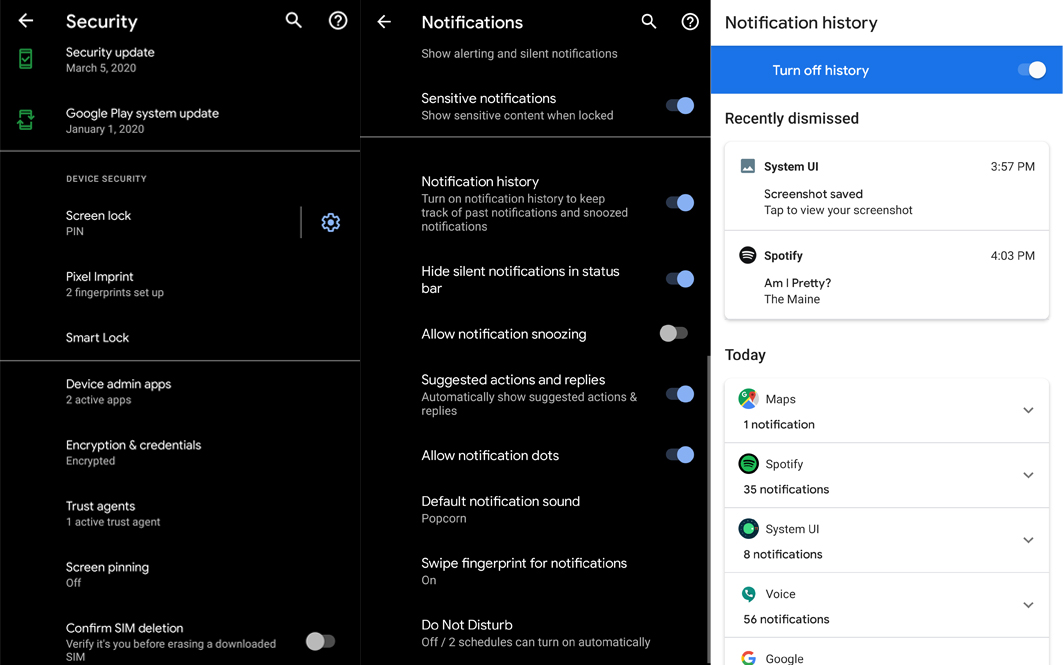Tap the 3:57 PM timestamp

coord(1012,166)
